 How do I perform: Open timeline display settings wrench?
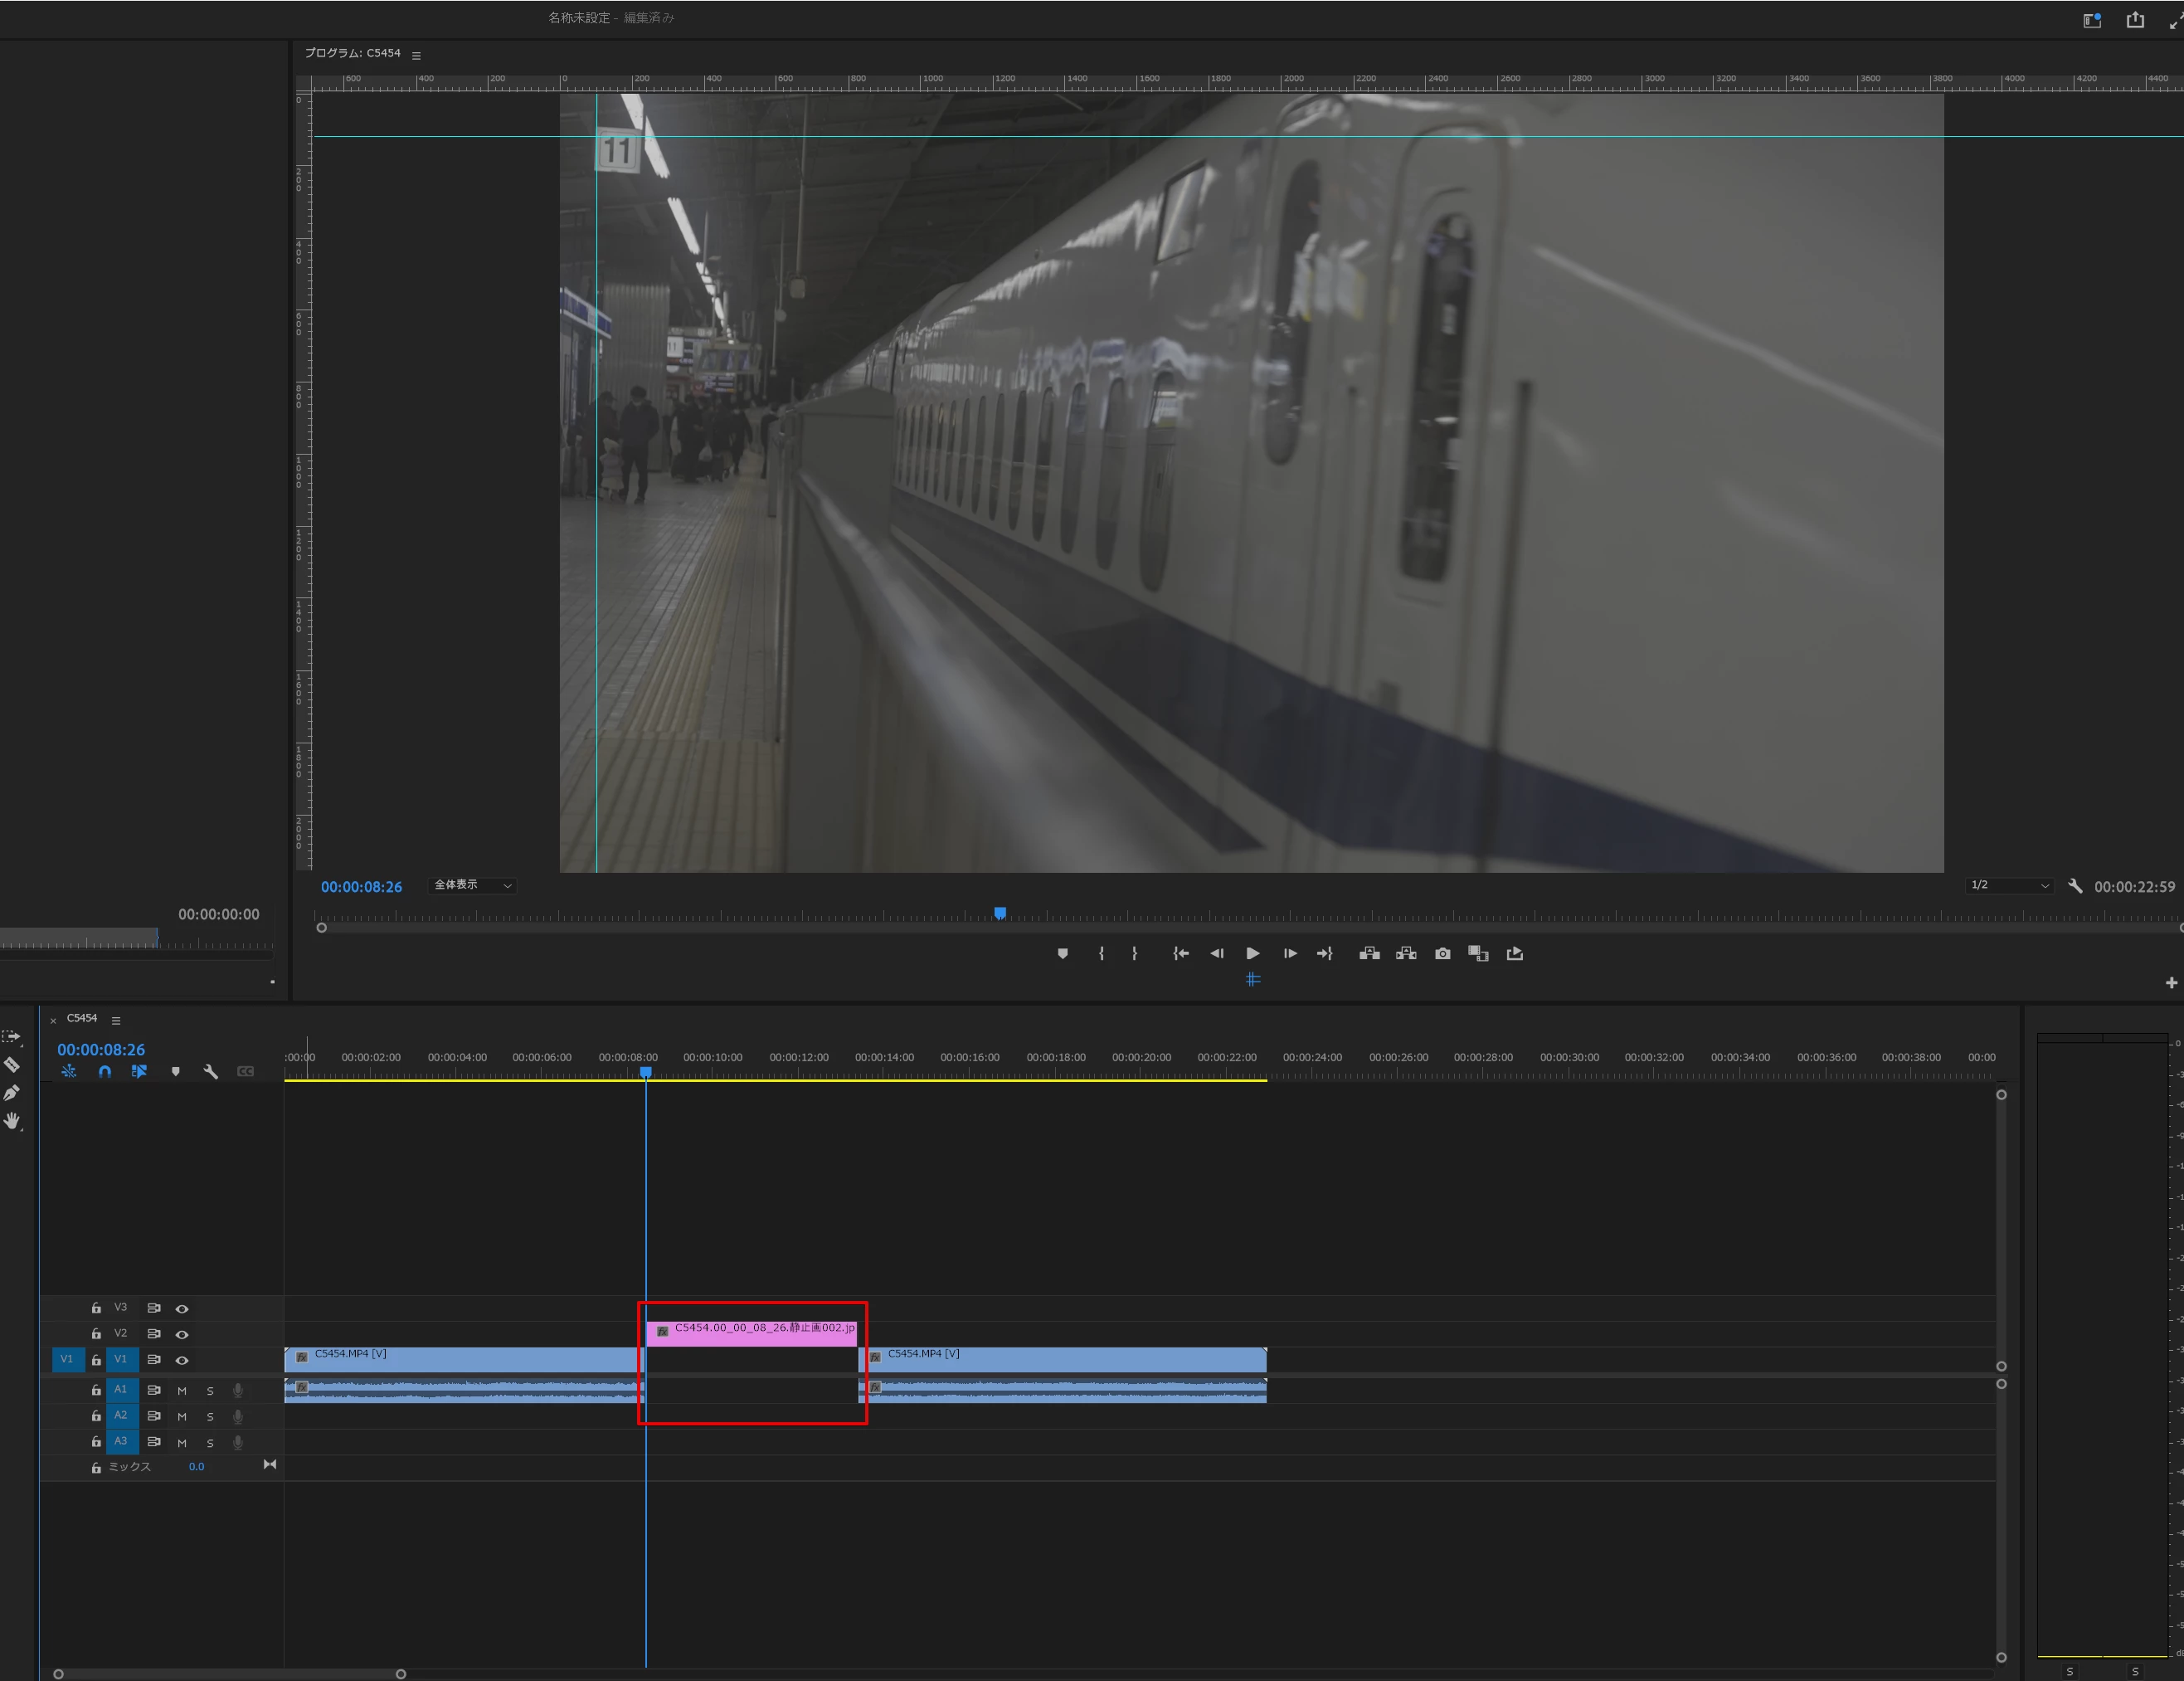pyautogui.click(x=210, y=1071)
